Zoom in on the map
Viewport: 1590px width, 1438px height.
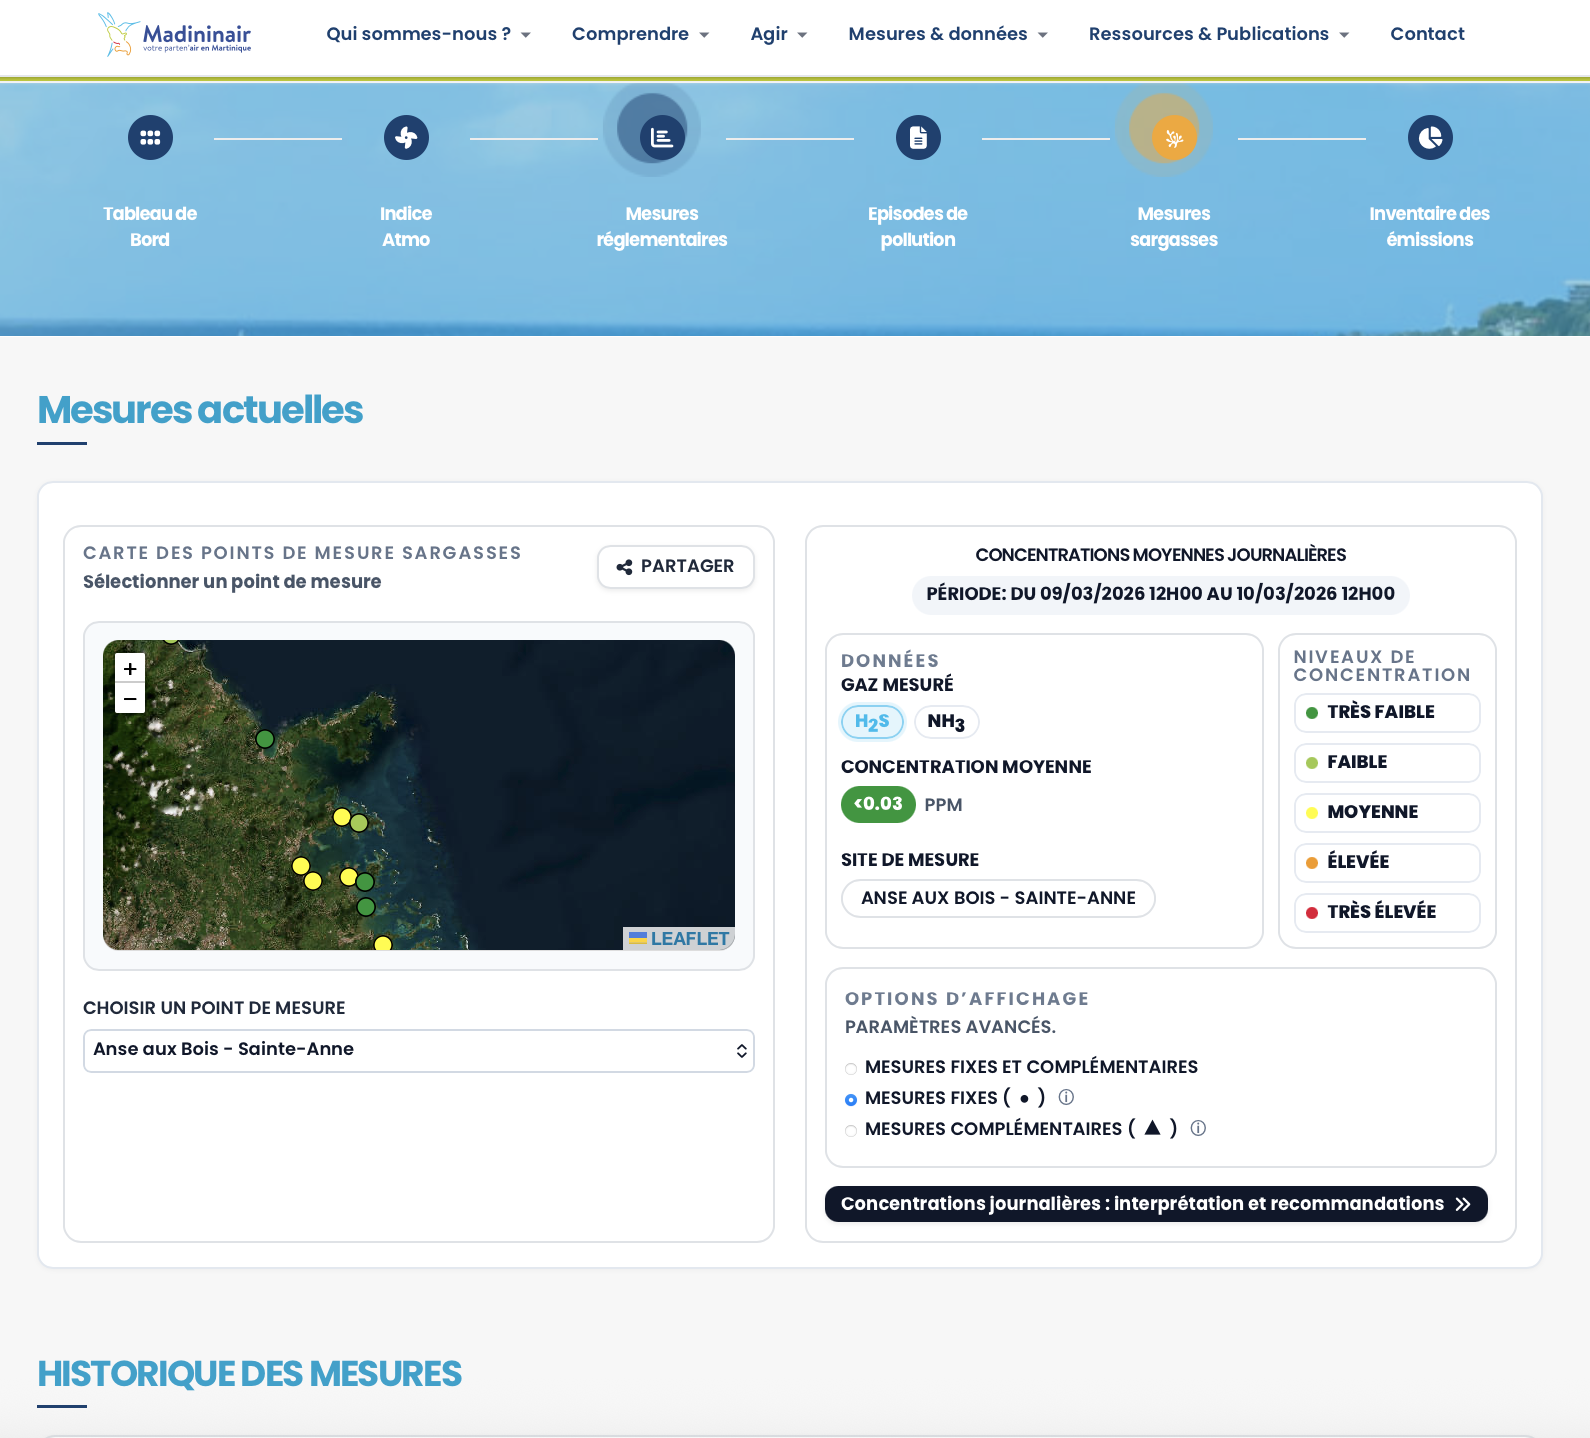point(130,669)
